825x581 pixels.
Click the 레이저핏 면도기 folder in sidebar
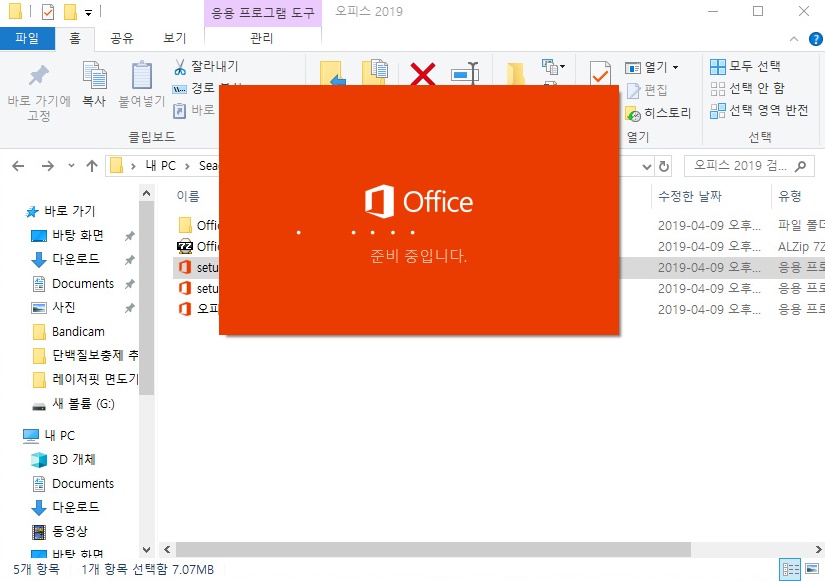tap(85, 379)
